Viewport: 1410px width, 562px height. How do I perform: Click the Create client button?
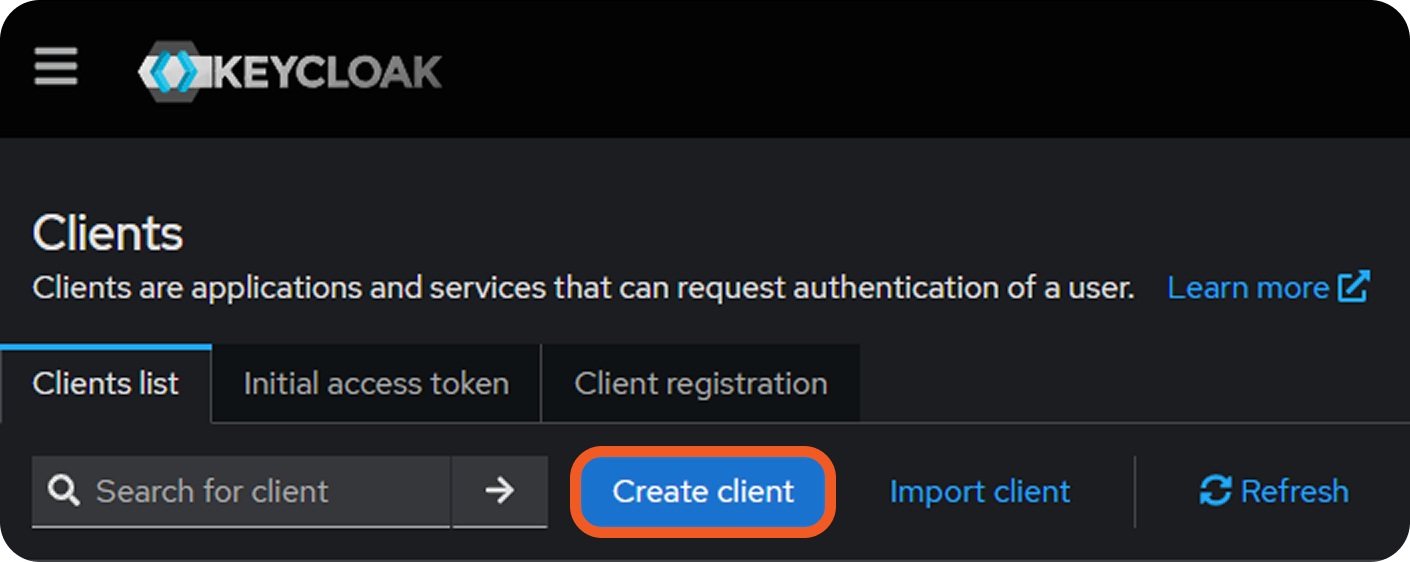coord(703,491)
